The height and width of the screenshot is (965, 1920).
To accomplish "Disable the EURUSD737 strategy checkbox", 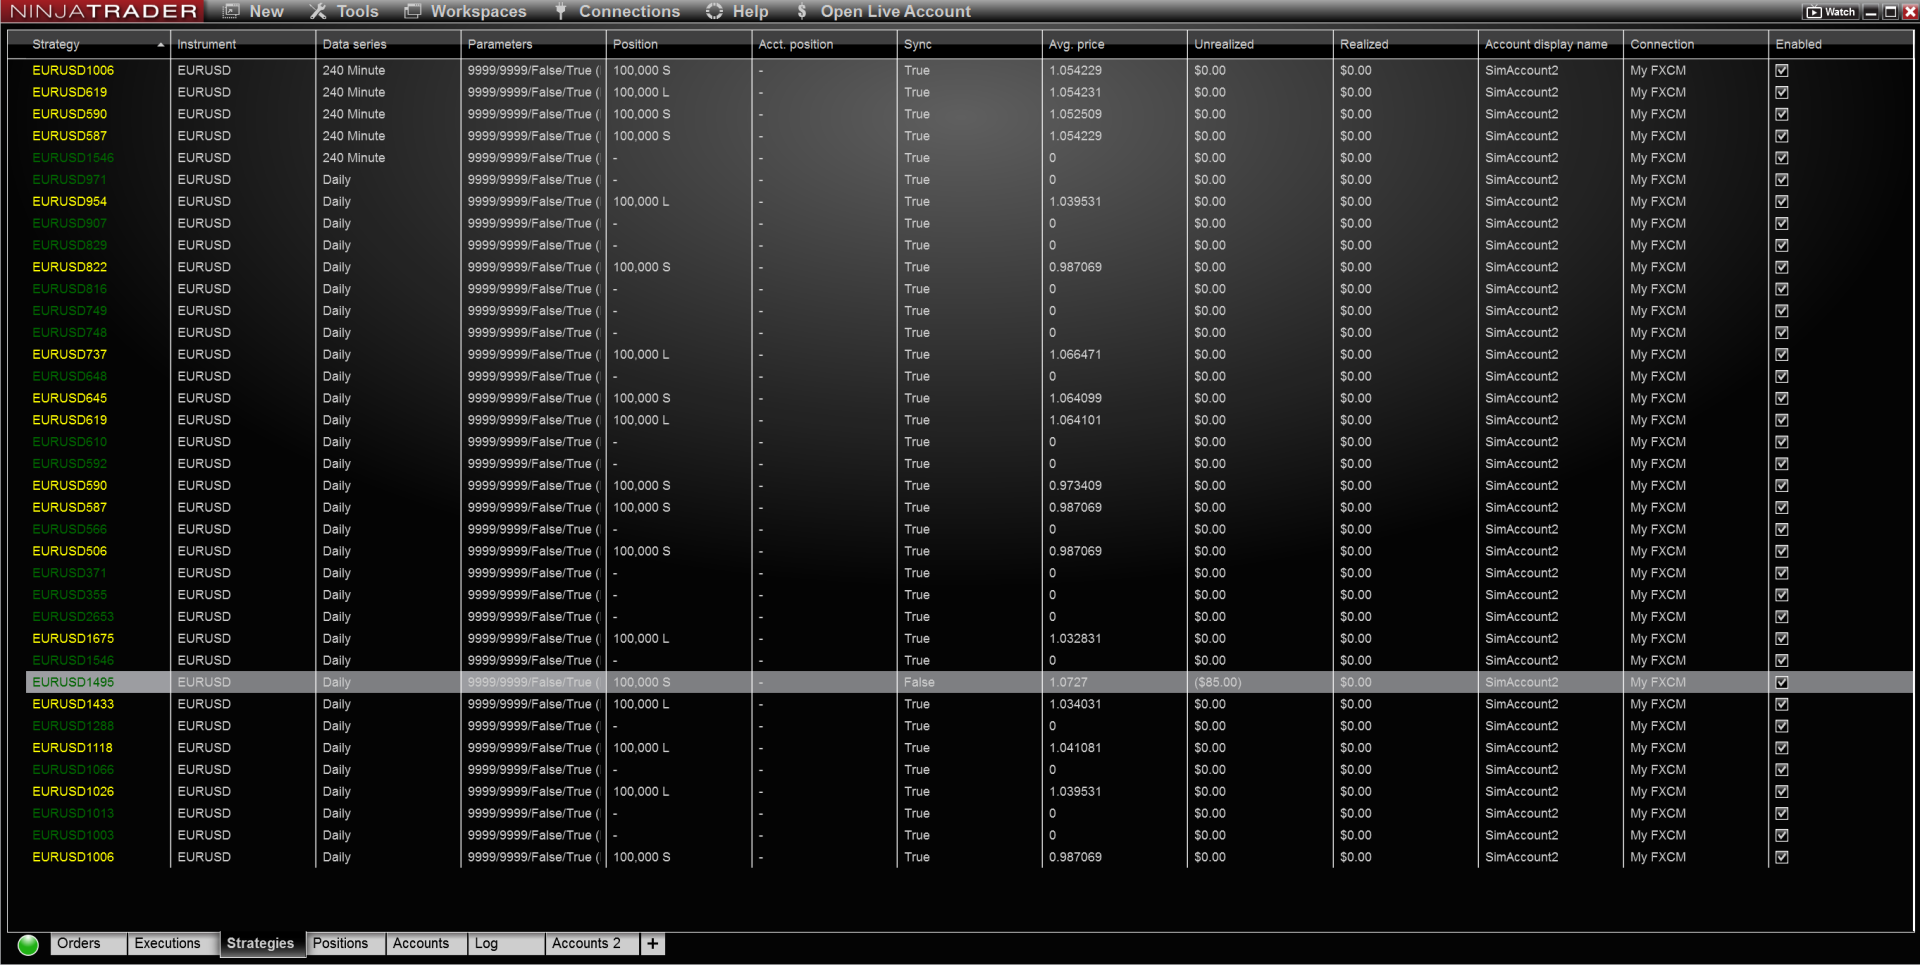I will click(x=1782, y=355).
